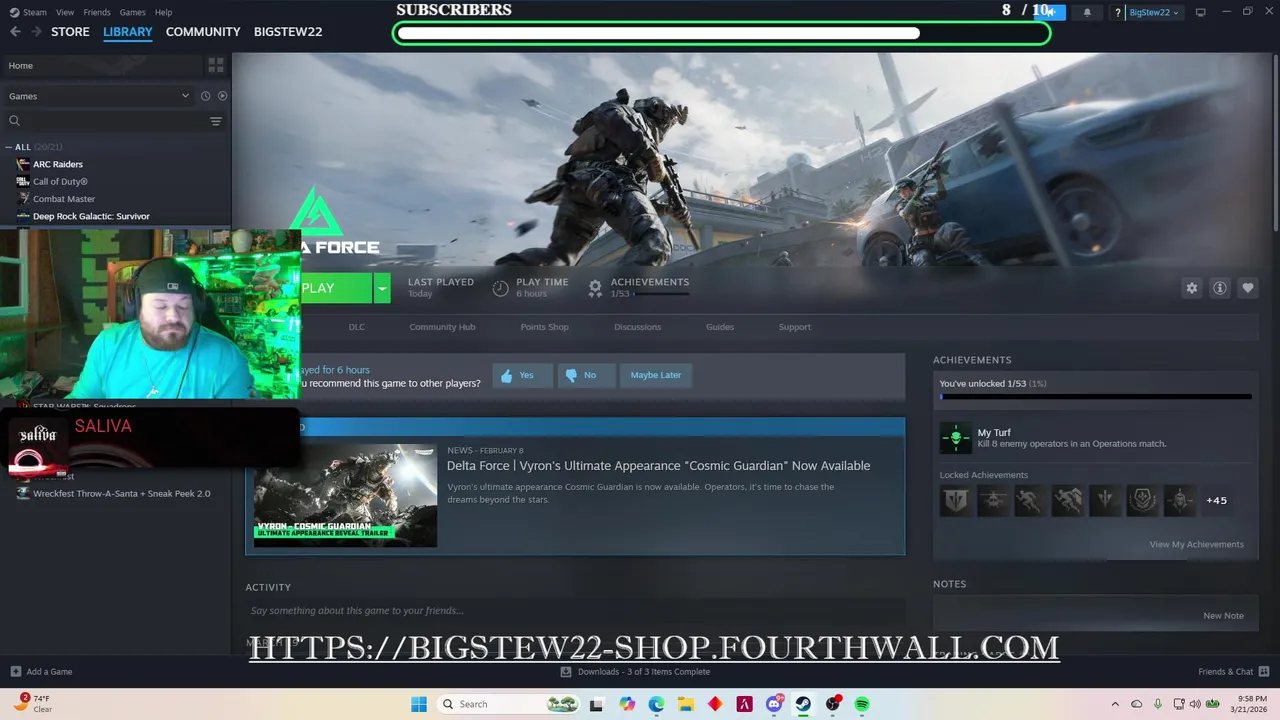
Task: Show the game info icon
Action: [x=1220, y=288]
